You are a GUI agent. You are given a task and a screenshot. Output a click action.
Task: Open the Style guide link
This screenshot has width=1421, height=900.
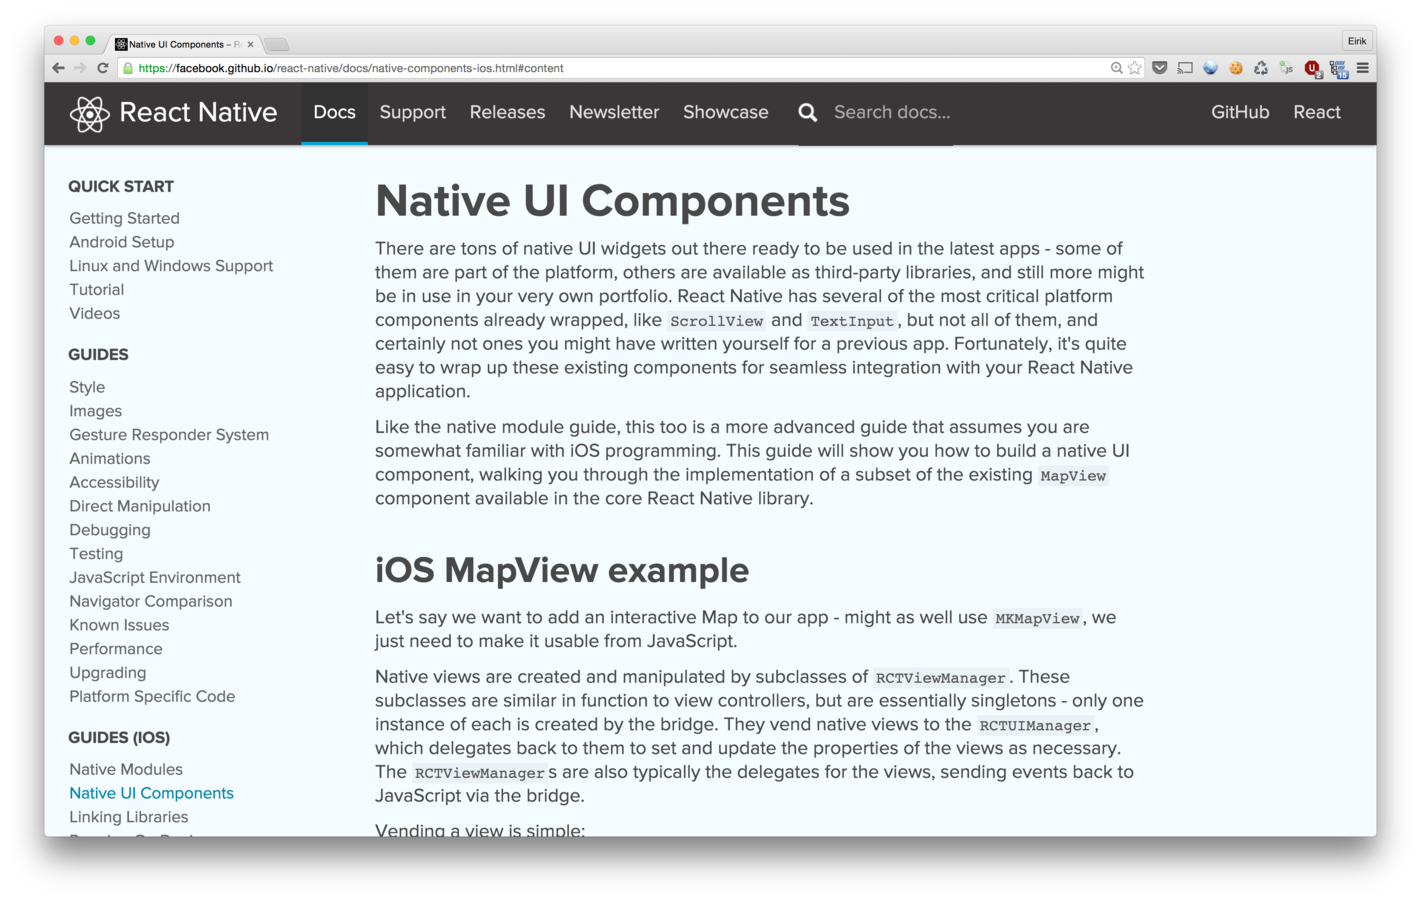[87, 387]
